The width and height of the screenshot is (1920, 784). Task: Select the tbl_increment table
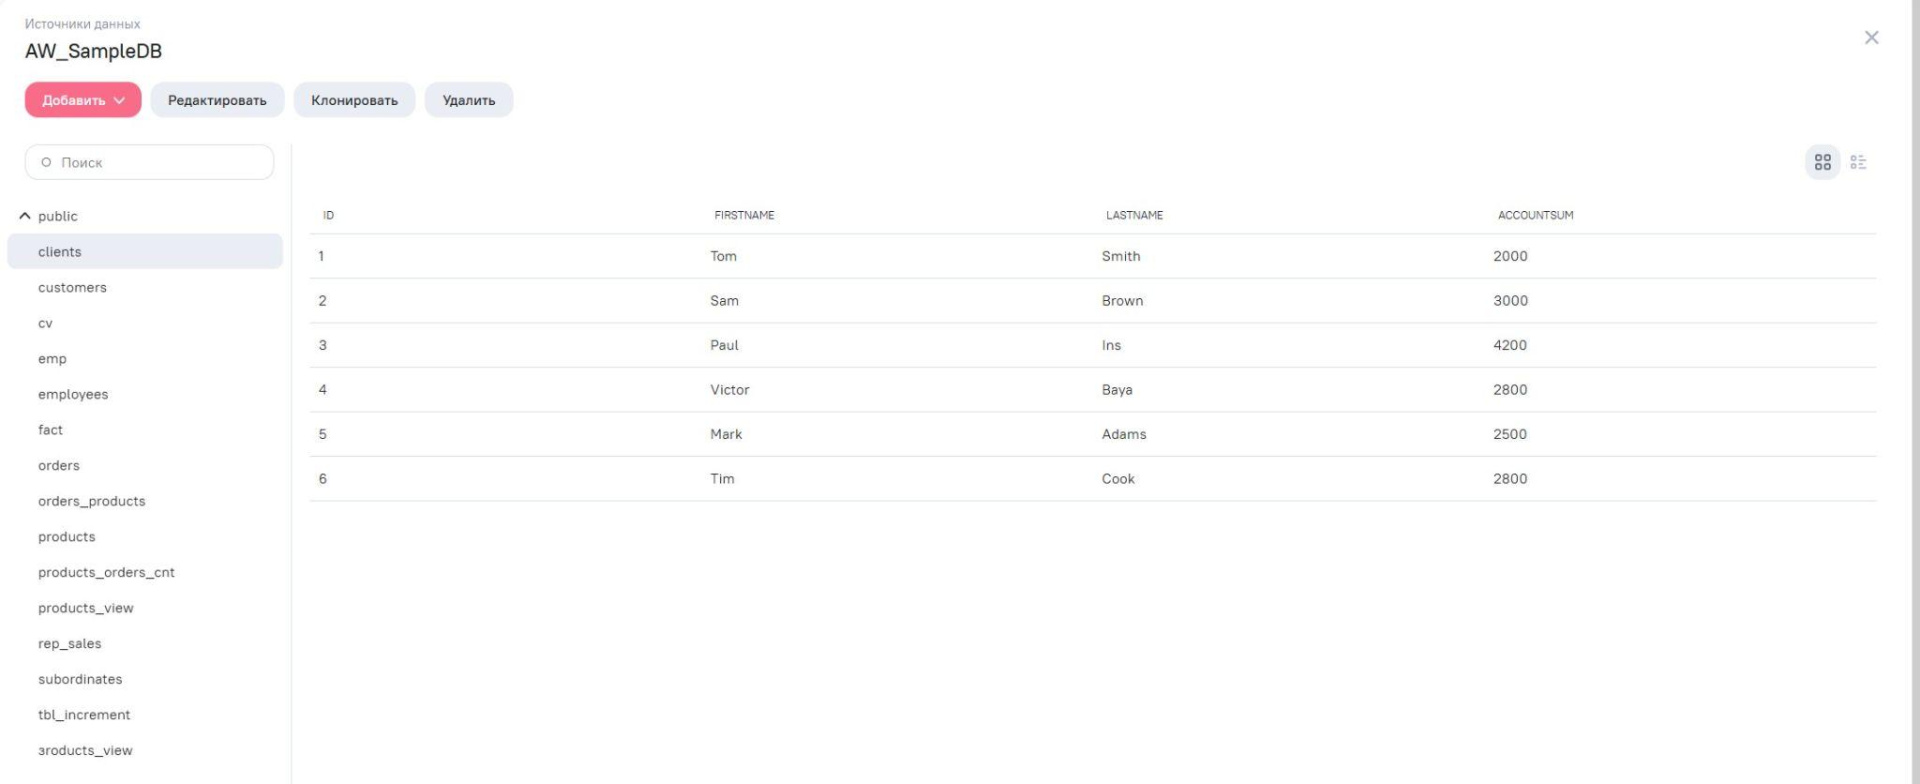click(84, 715)
